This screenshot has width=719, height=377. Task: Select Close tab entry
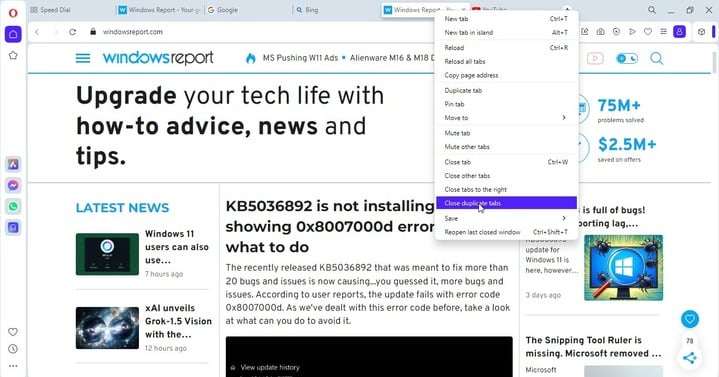(x=506, y=162)
